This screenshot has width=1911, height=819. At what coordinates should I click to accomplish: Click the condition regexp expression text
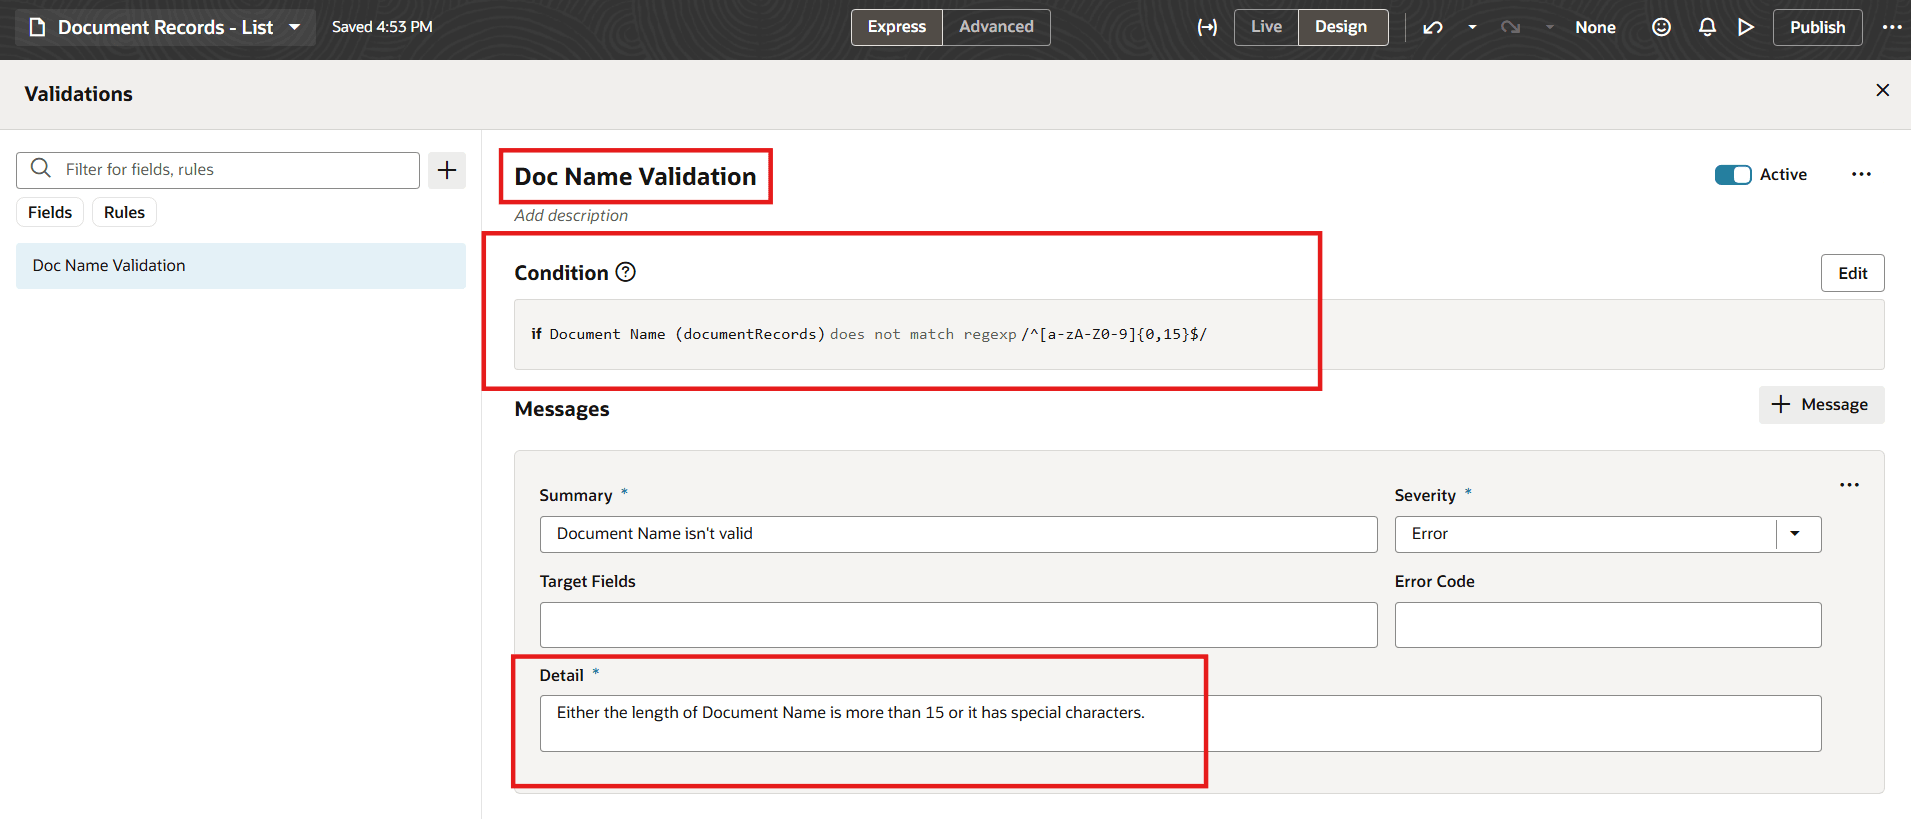point(1114,334)
